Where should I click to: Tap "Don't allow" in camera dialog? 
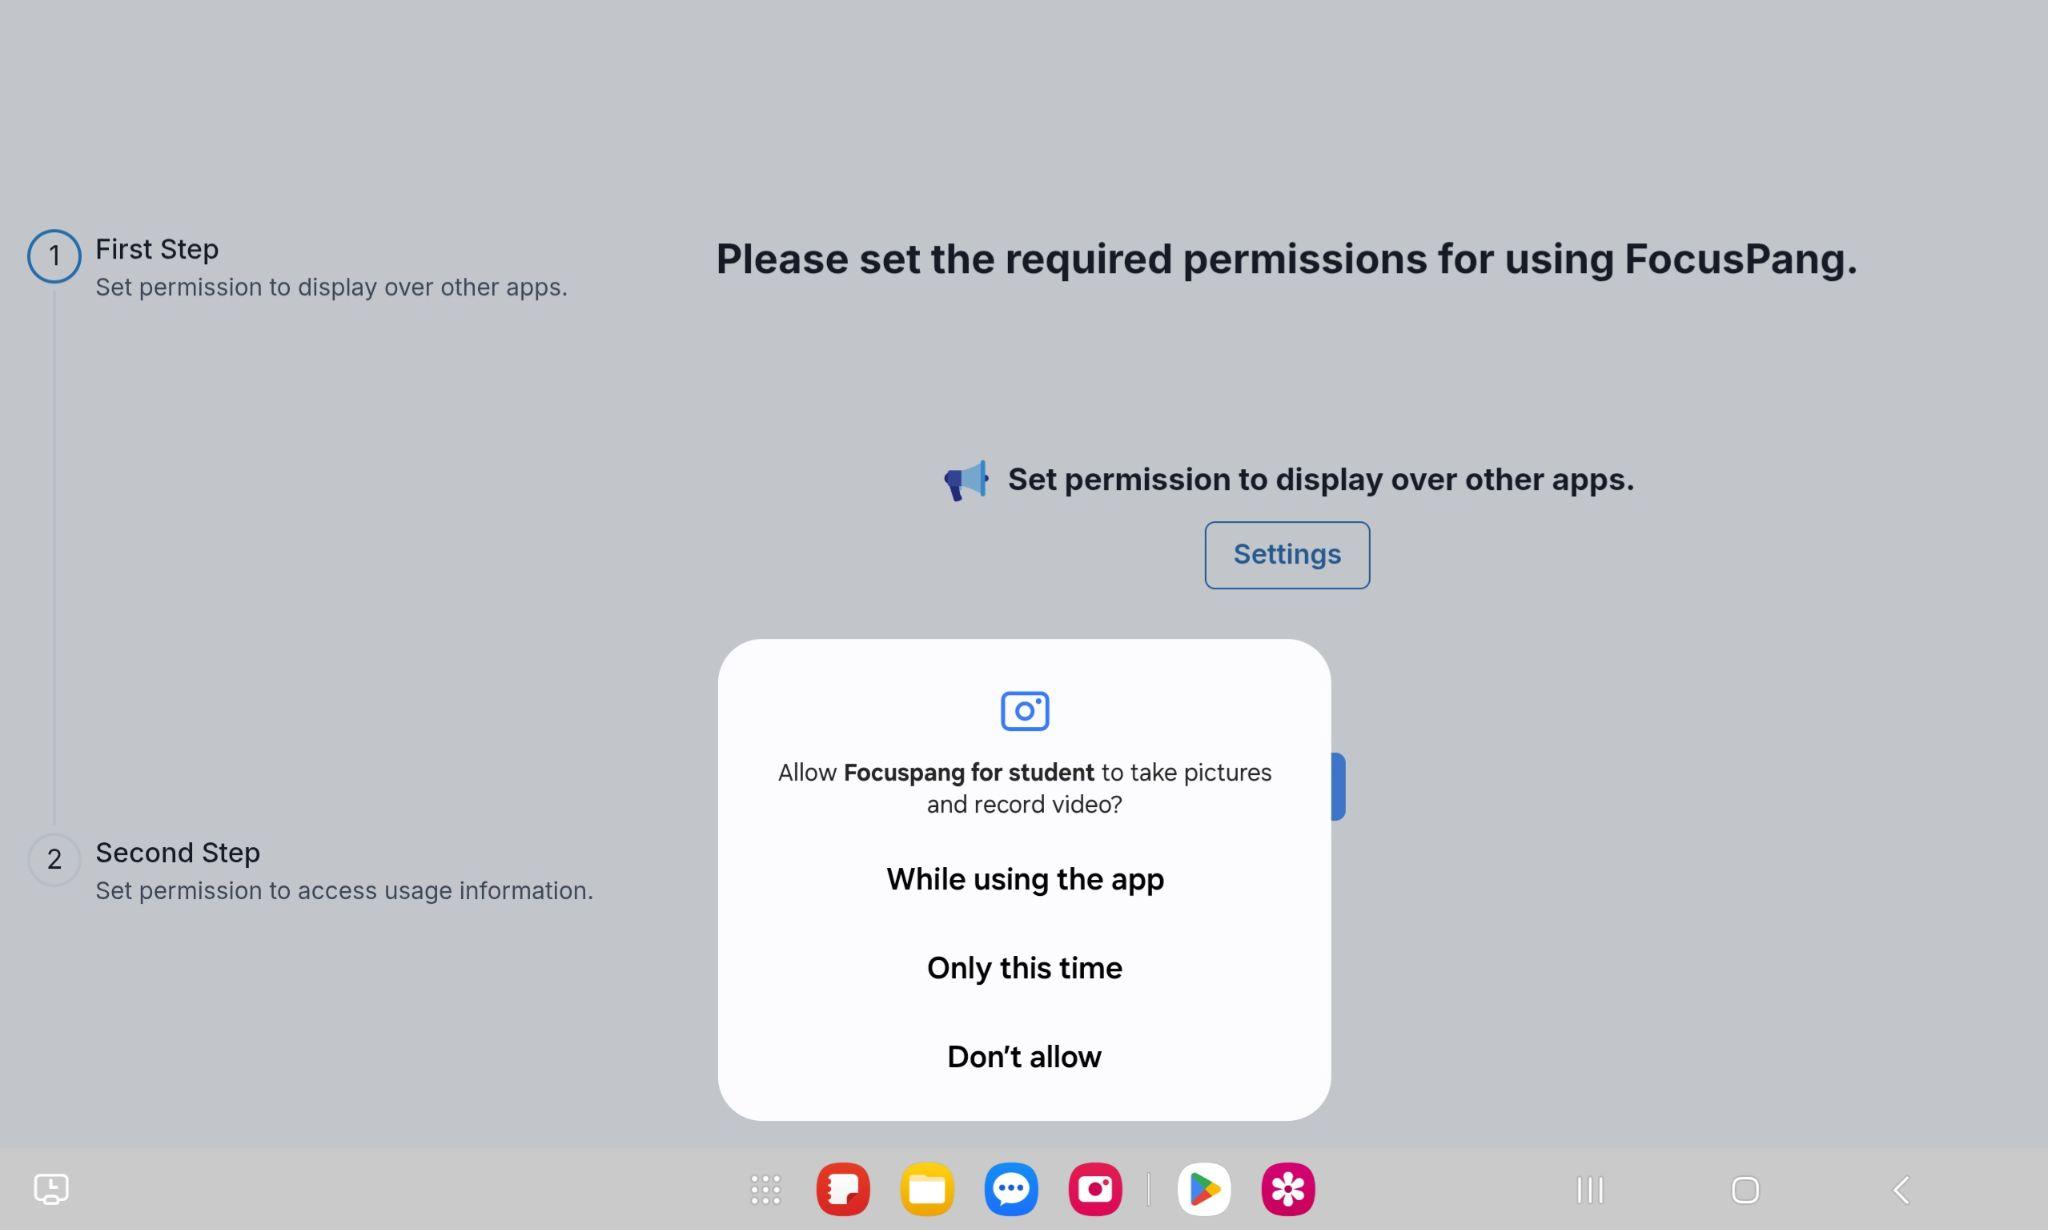click(1024, 1057)
